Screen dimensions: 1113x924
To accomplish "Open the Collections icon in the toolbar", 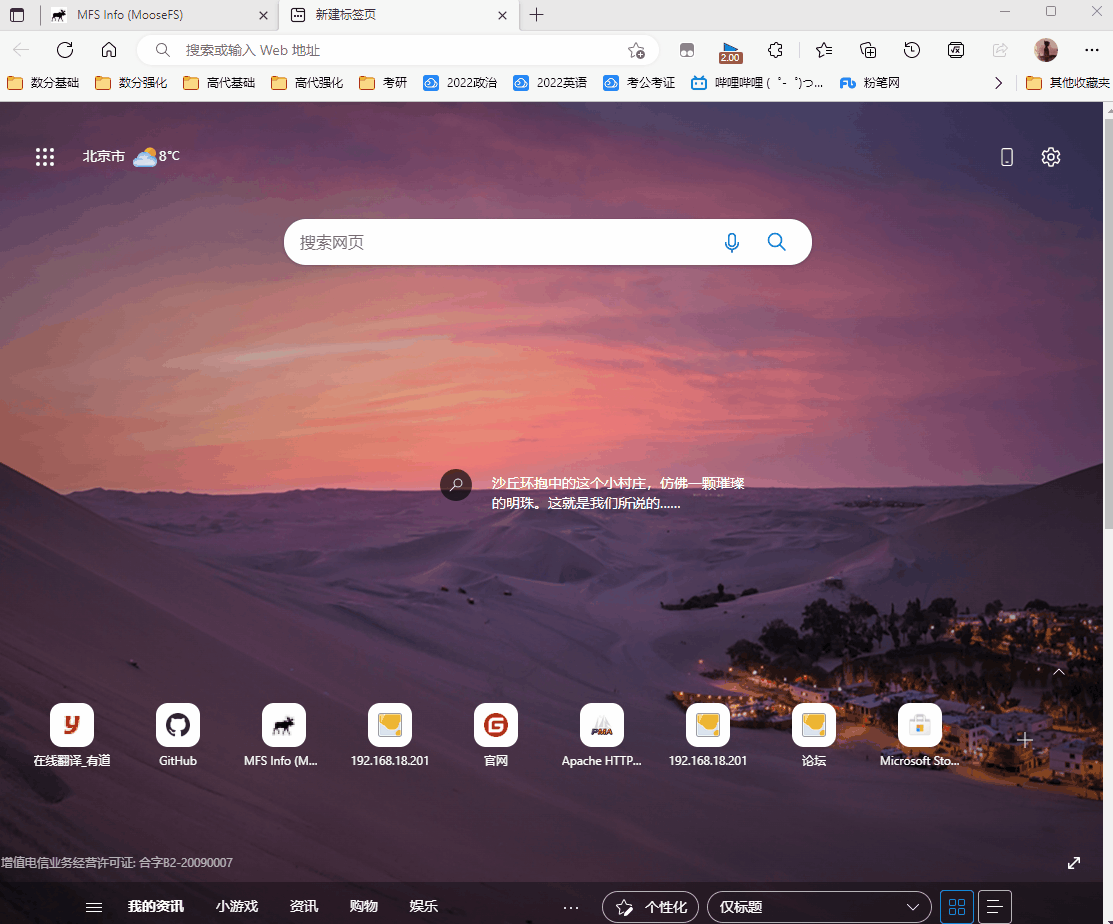I will 868,50.
